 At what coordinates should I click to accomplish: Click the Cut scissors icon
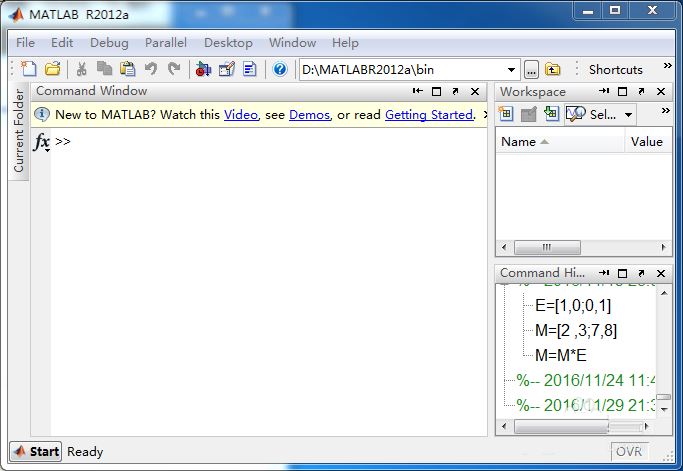pyautogui.click(x=81, y=69)
